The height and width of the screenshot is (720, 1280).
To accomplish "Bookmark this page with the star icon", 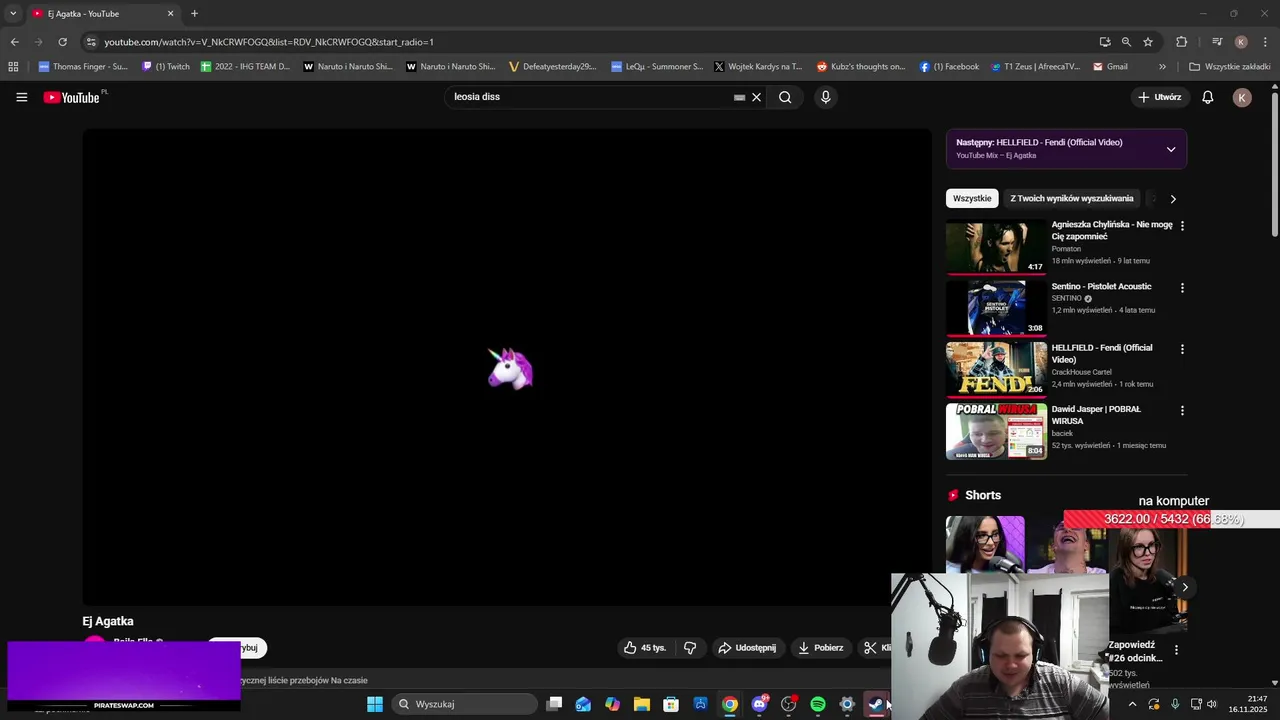I will 1148,42.
